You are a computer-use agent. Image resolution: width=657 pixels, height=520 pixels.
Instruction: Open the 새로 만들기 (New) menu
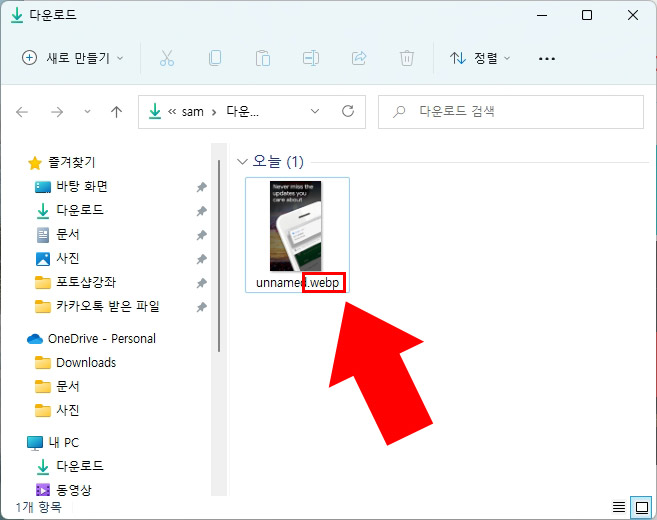point(72,58)
